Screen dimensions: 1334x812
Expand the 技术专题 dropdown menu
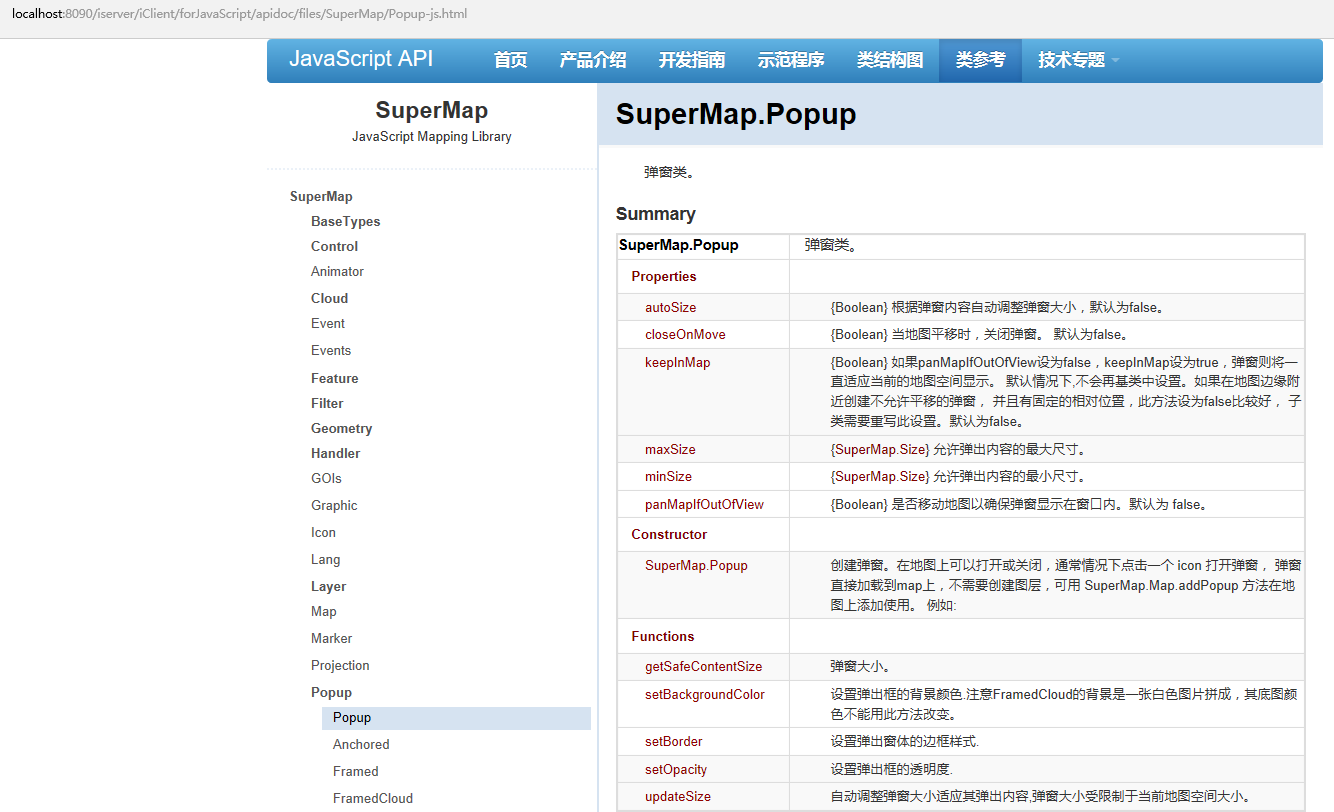(x=1078, y=60)
